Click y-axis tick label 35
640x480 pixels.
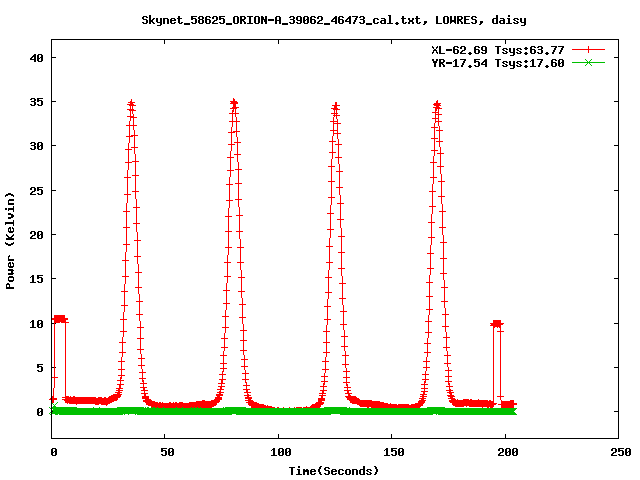tap(36, 102)
